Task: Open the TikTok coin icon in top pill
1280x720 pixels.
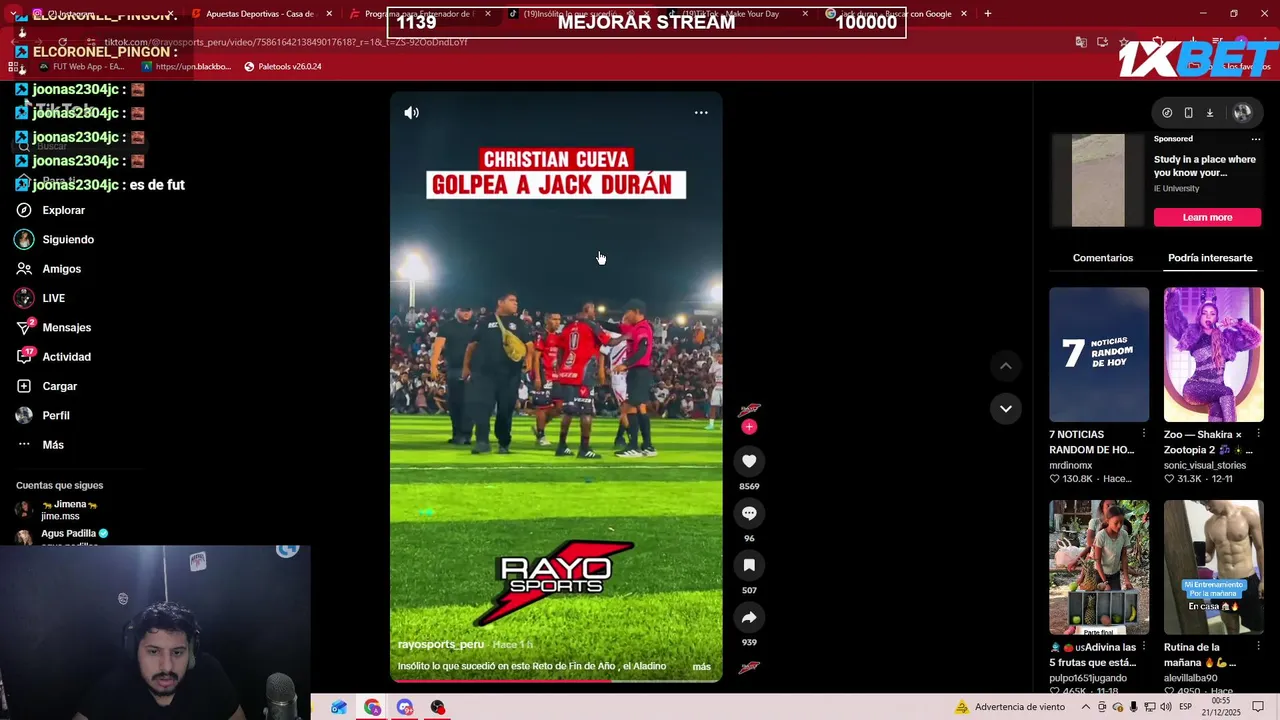Action: coord(1167,113)
